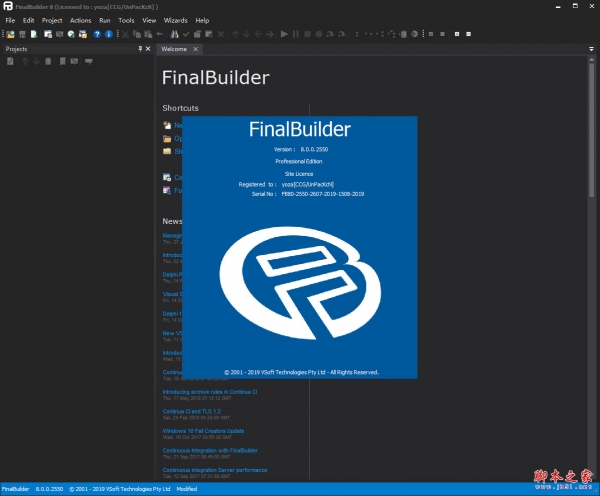Screen dimensions: 600x496
Task: Click the first Step Over arrow icon
Action: pyautogui.click(x=330, y=34)
